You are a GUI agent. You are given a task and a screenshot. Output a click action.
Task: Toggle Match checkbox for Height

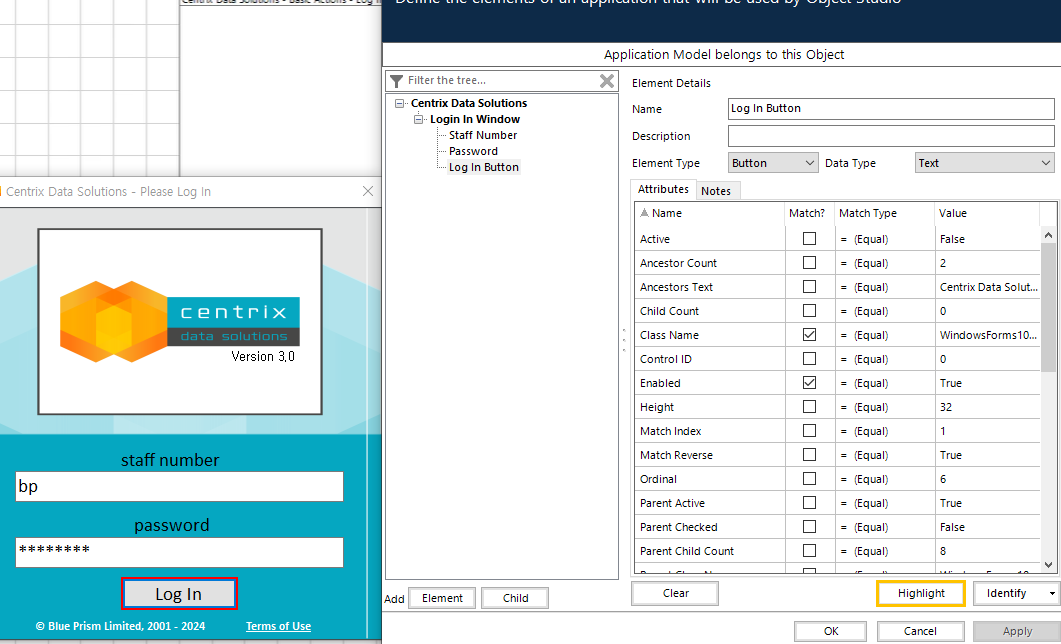click(809, 407)
